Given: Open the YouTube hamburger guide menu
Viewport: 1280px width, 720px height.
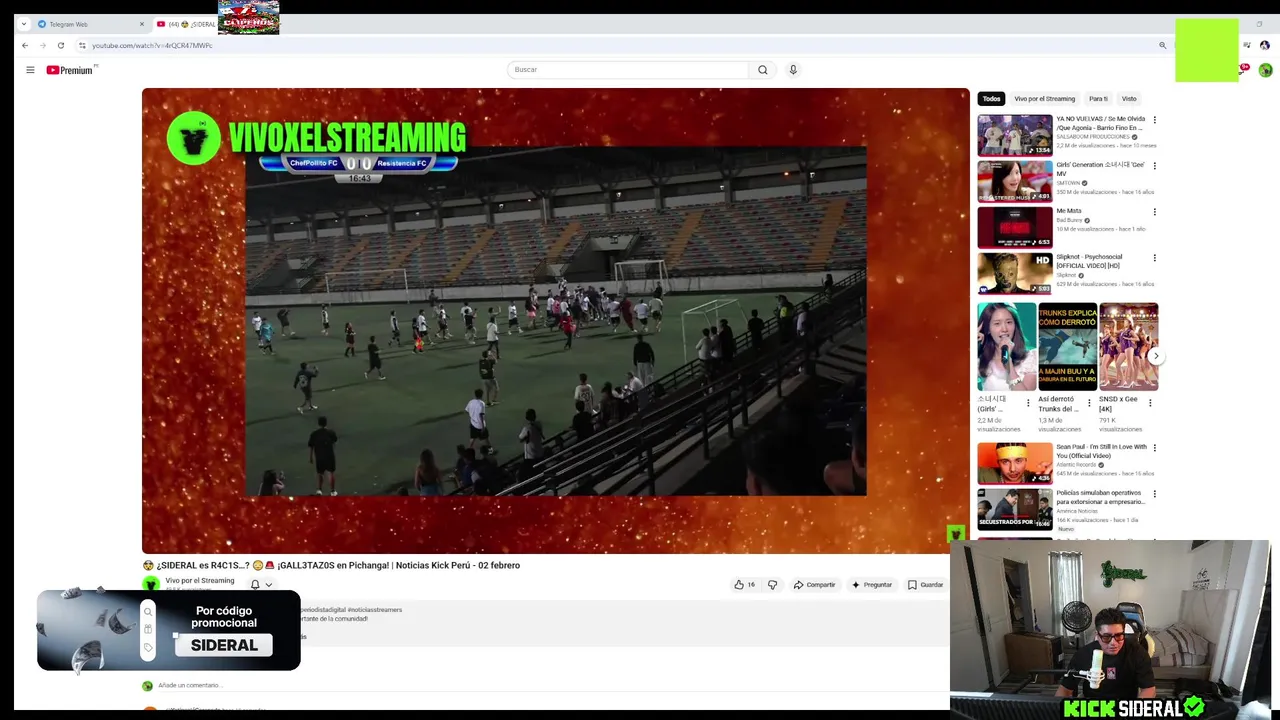Looking at the screenshot, I should (30, 70).
